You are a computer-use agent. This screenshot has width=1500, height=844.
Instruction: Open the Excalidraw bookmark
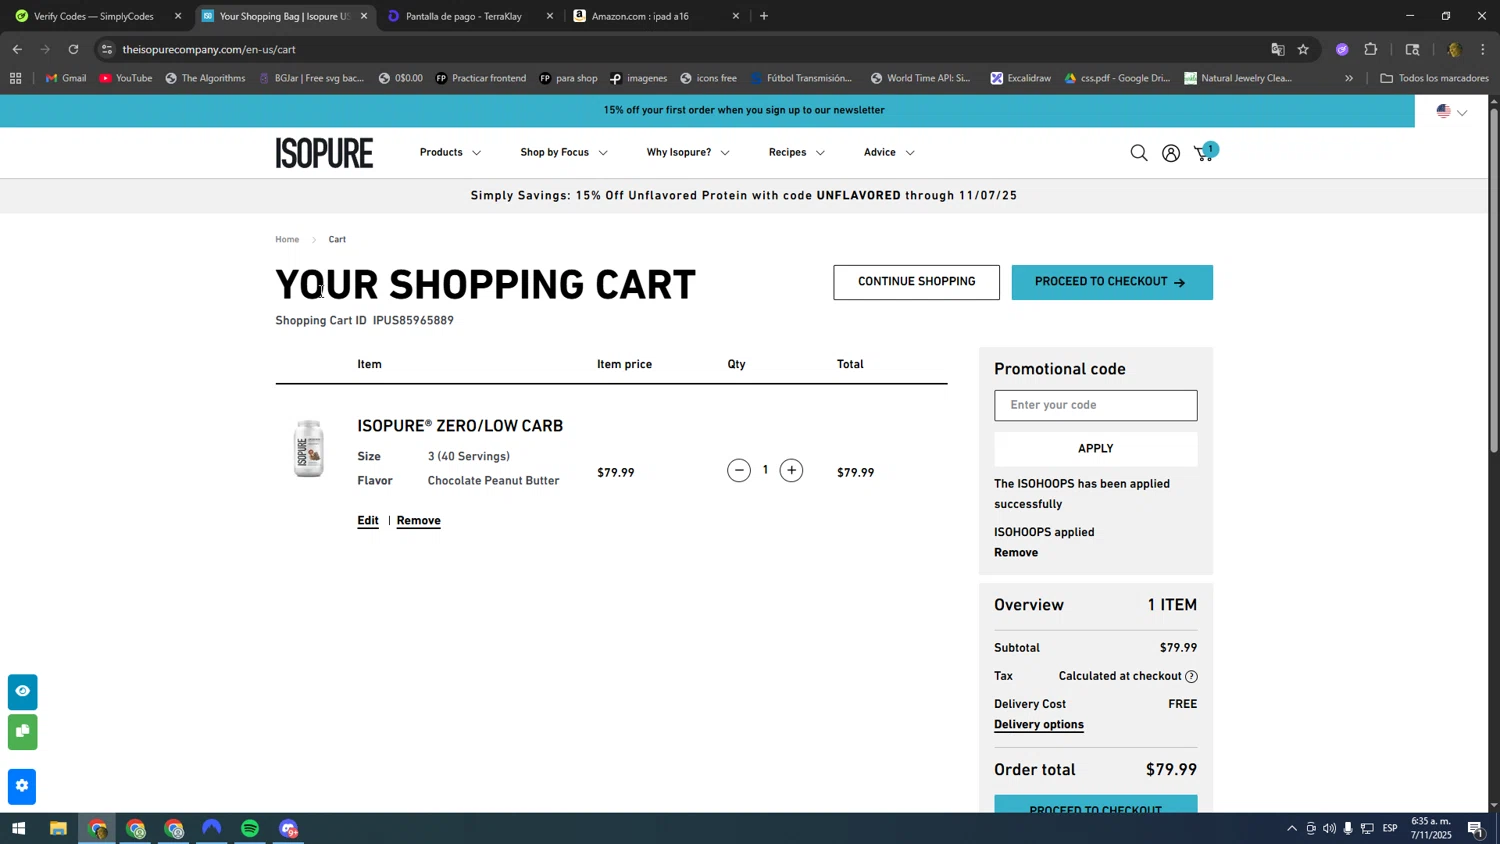(1020, 78)
